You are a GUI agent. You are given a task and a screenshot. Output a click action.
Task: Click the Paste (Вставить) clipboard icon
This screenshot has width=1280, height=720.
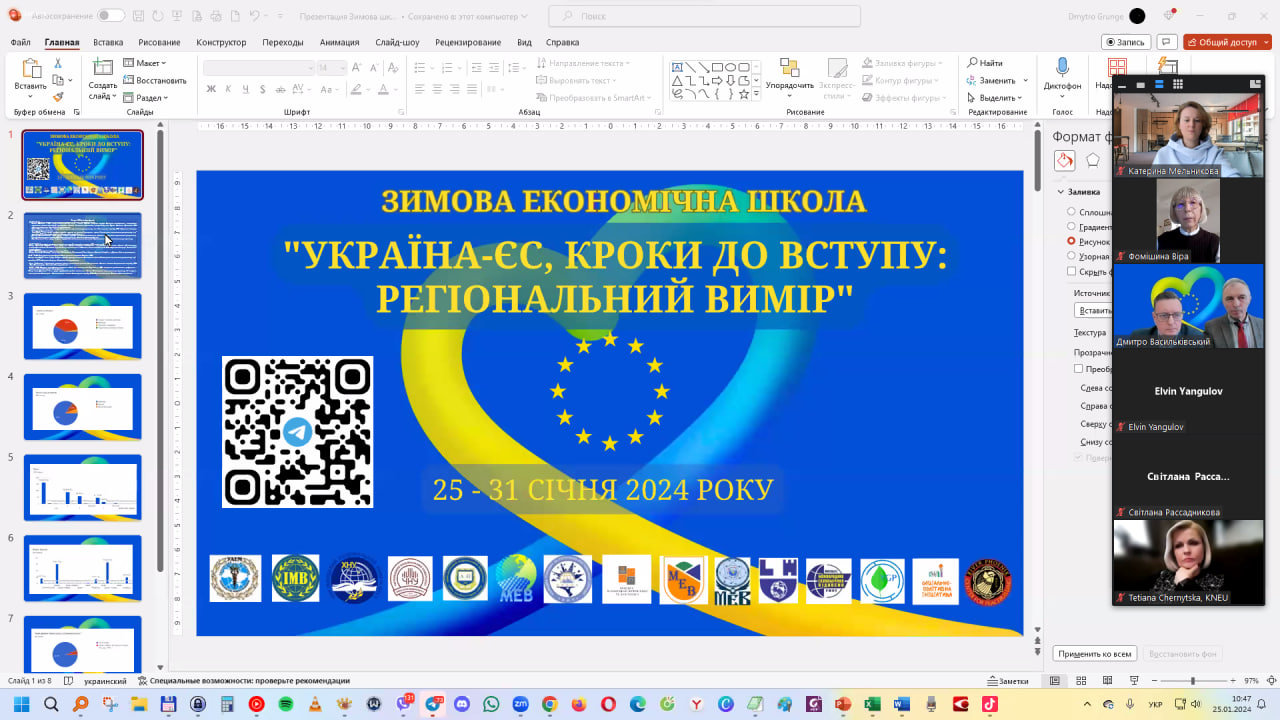(x=31, y=68)
